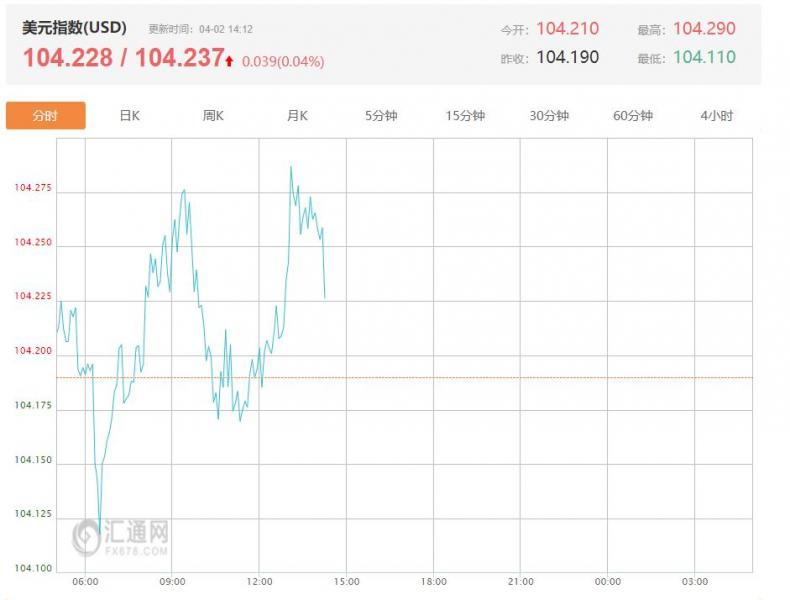Switch to the 日K tab
The image size is (790, 600).
click(129, 116)
